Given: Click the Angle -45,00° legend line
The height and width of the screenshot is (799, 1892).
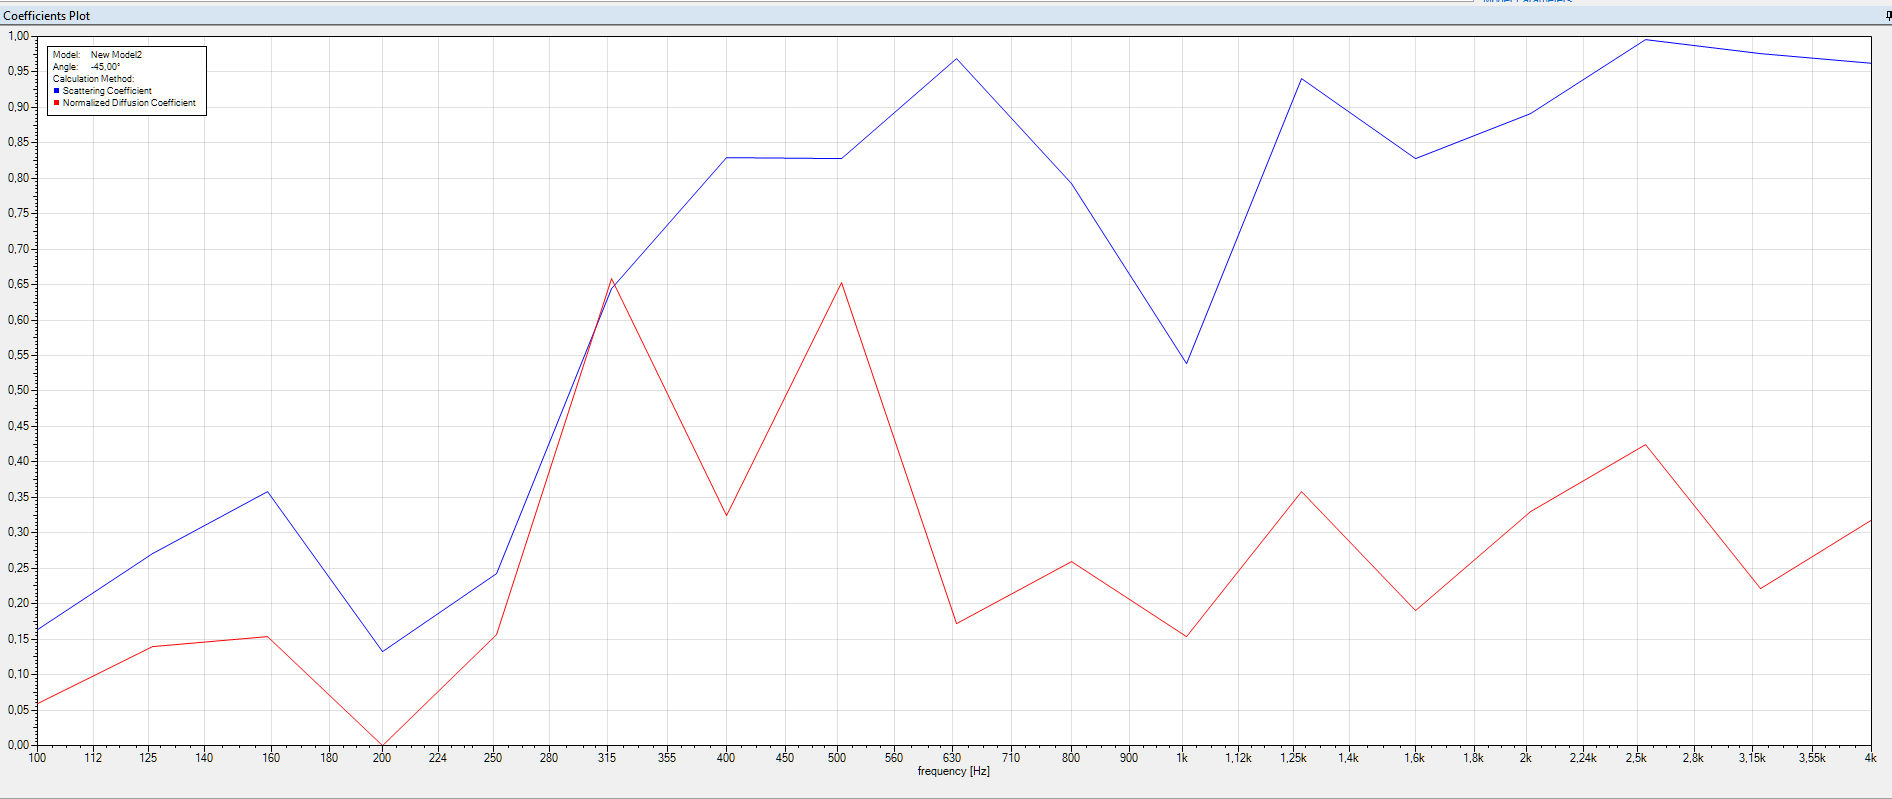Looking at the screenshot, I should tap(86, 67).
